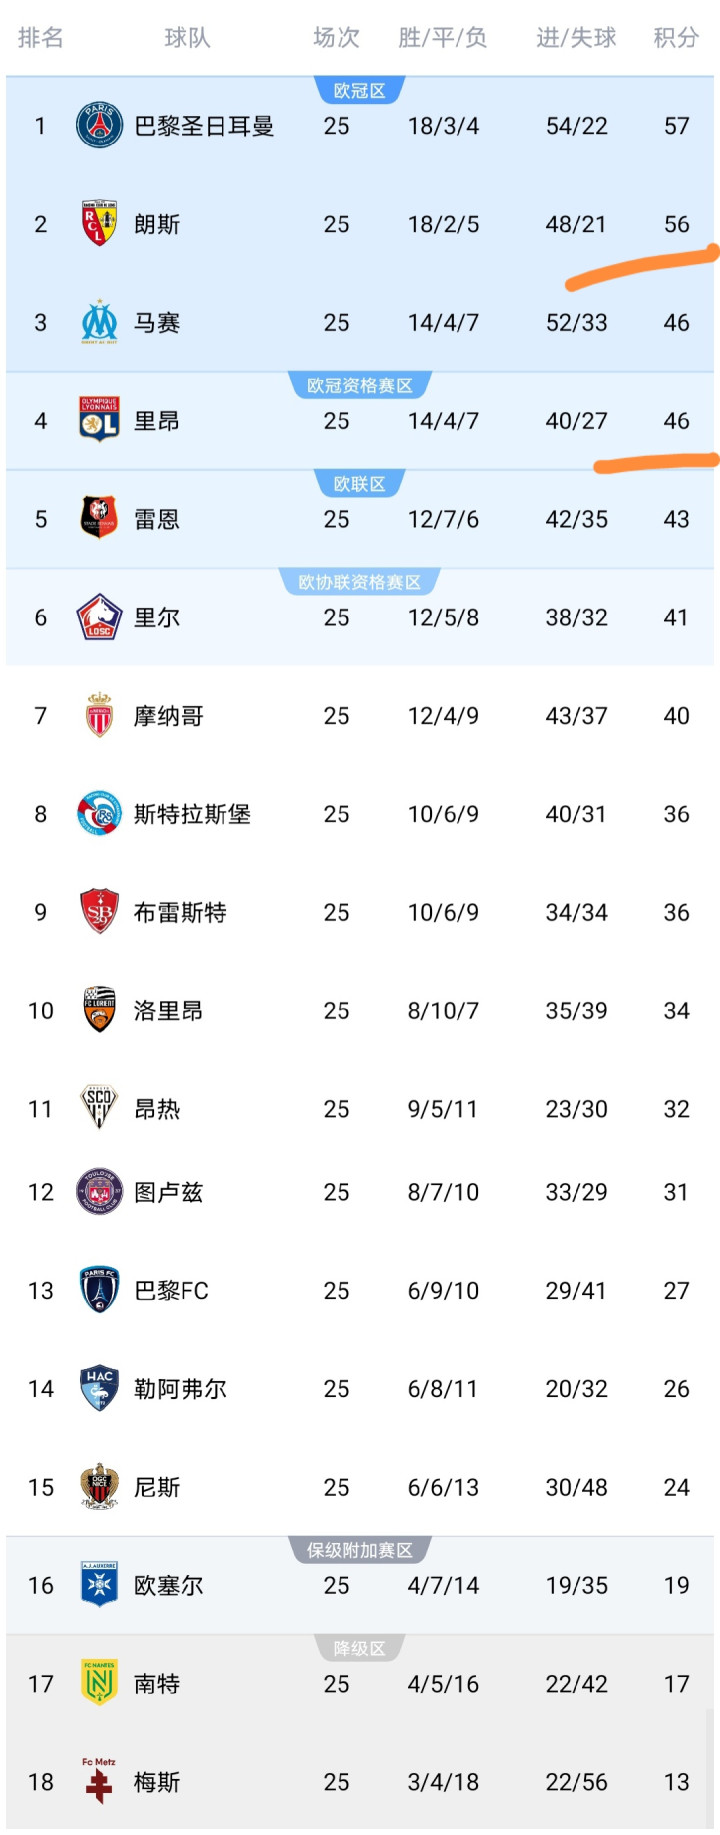Tap the FC Lorient logo
720x1835 pixels.
(x=99, y=1010)
